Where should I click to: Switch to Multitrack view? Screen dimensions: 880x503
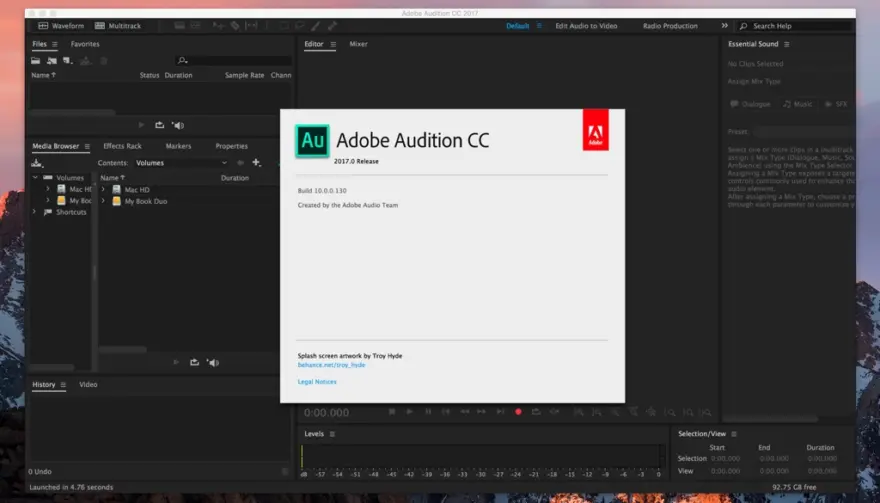[118, 26]
